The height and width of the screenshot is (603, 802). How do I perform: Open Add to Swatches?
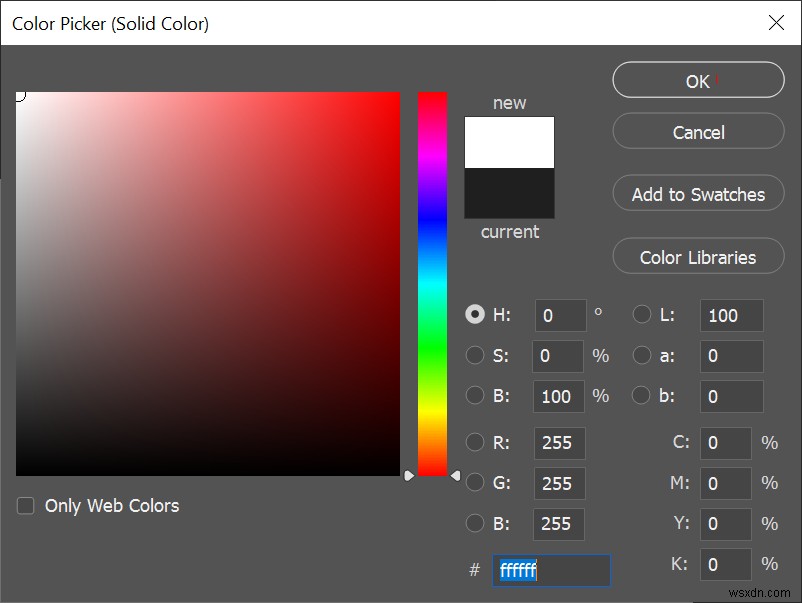click(697, 193)
